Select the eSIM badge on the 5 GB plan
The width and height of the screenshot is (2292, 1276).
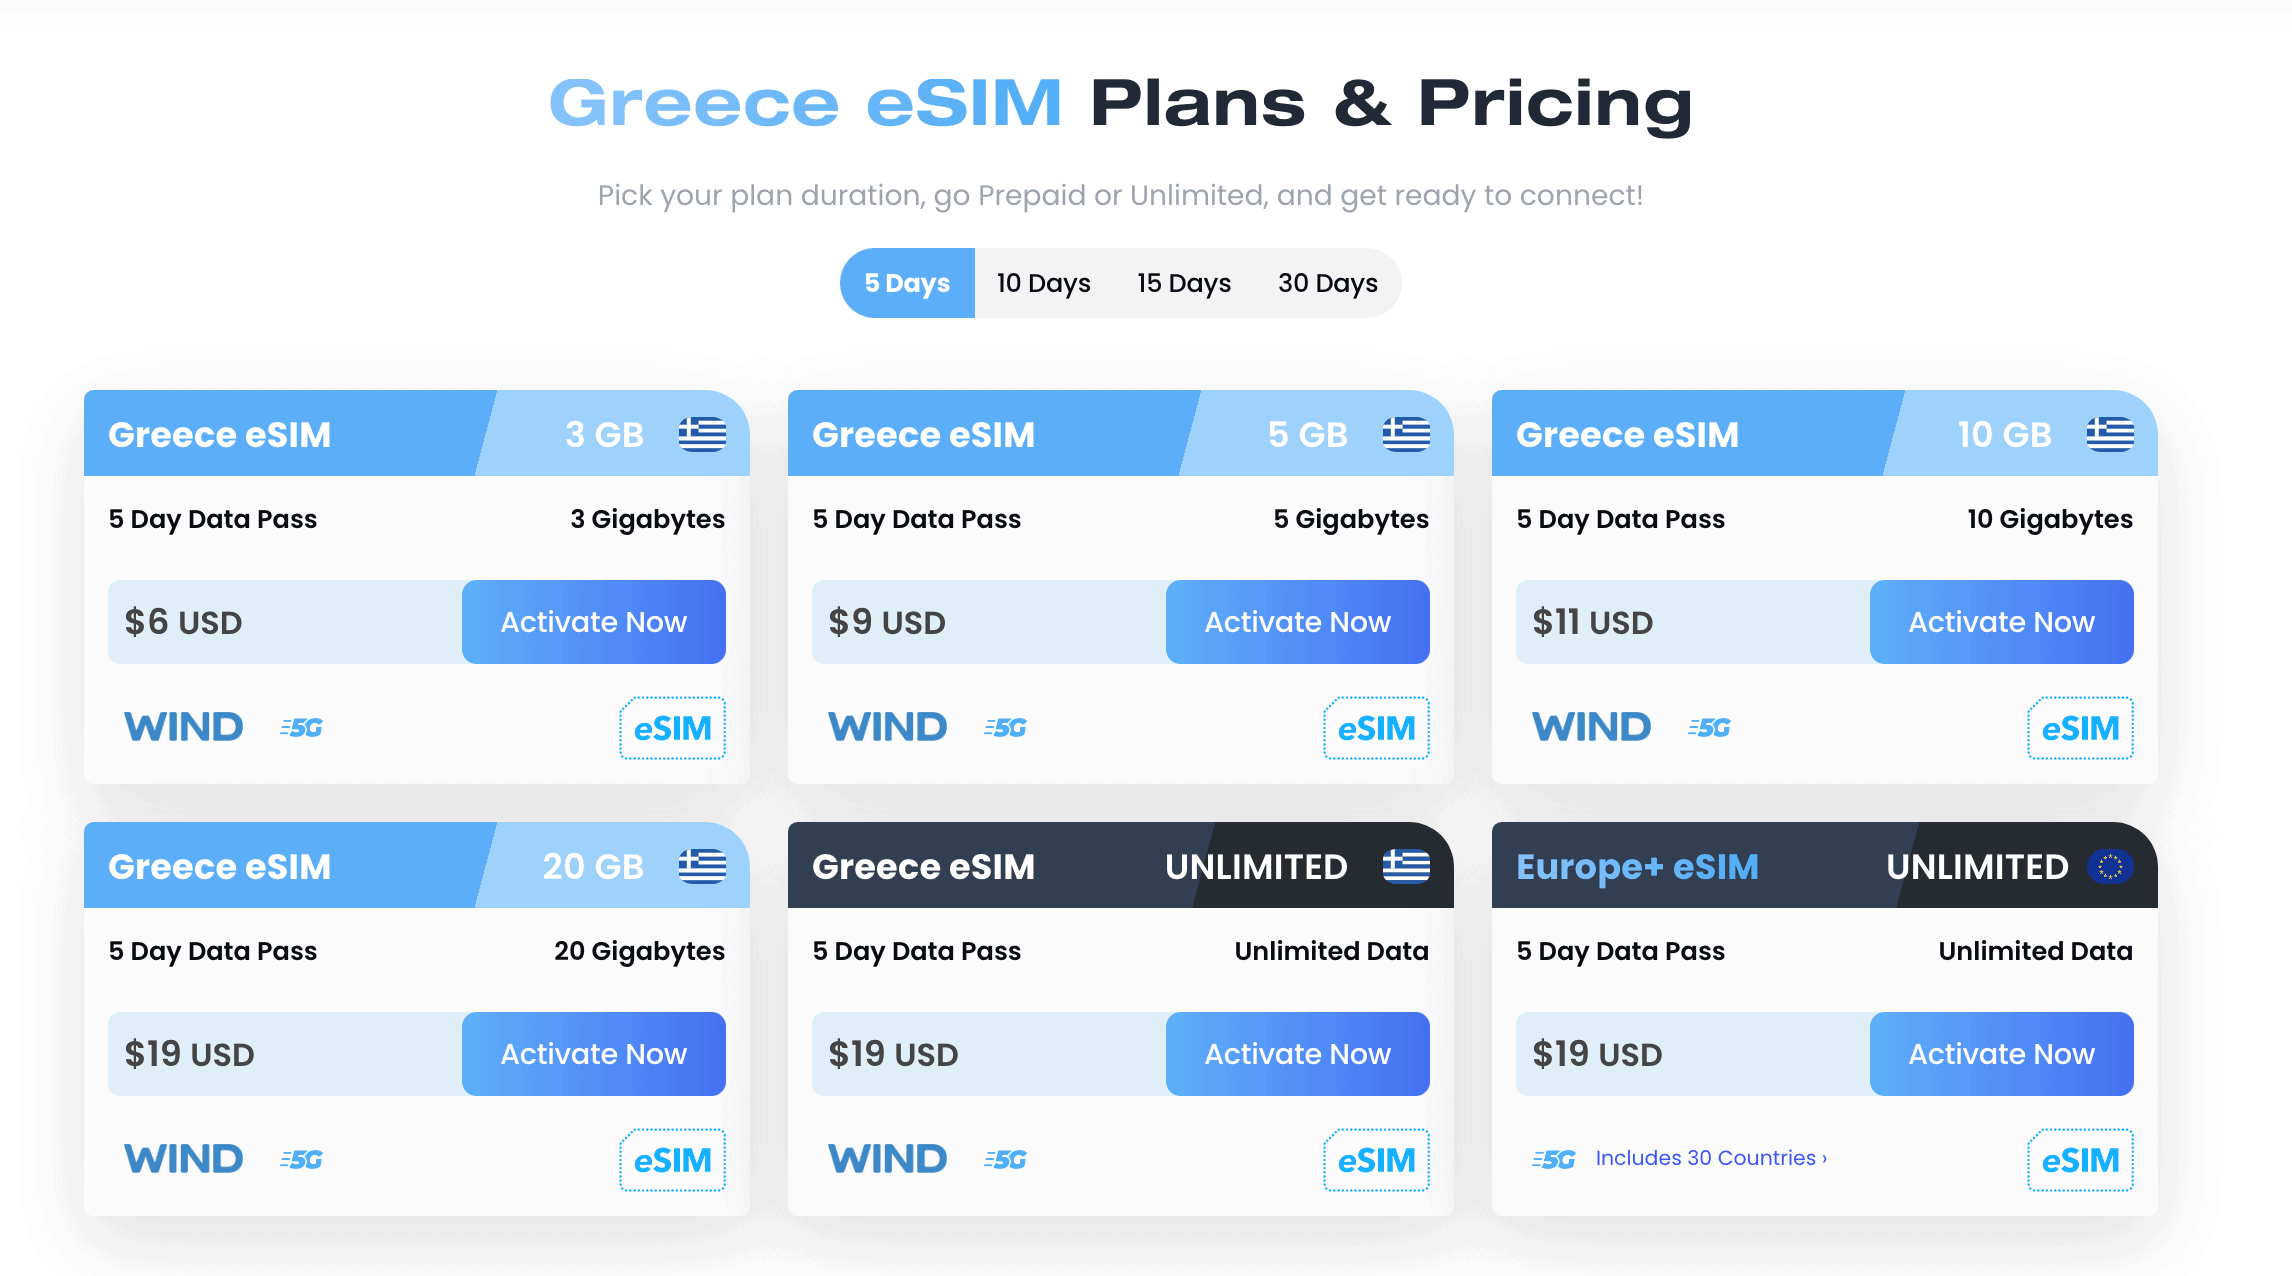[x=1376, y=728]
